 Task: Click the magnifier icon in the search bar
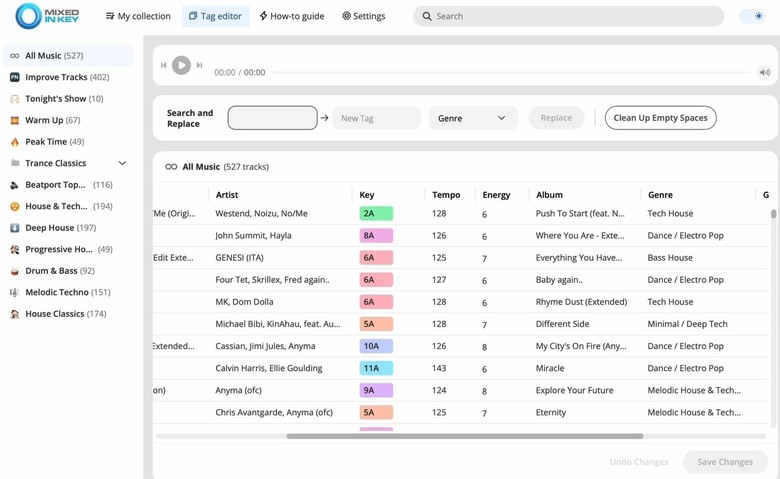[427, 16]
